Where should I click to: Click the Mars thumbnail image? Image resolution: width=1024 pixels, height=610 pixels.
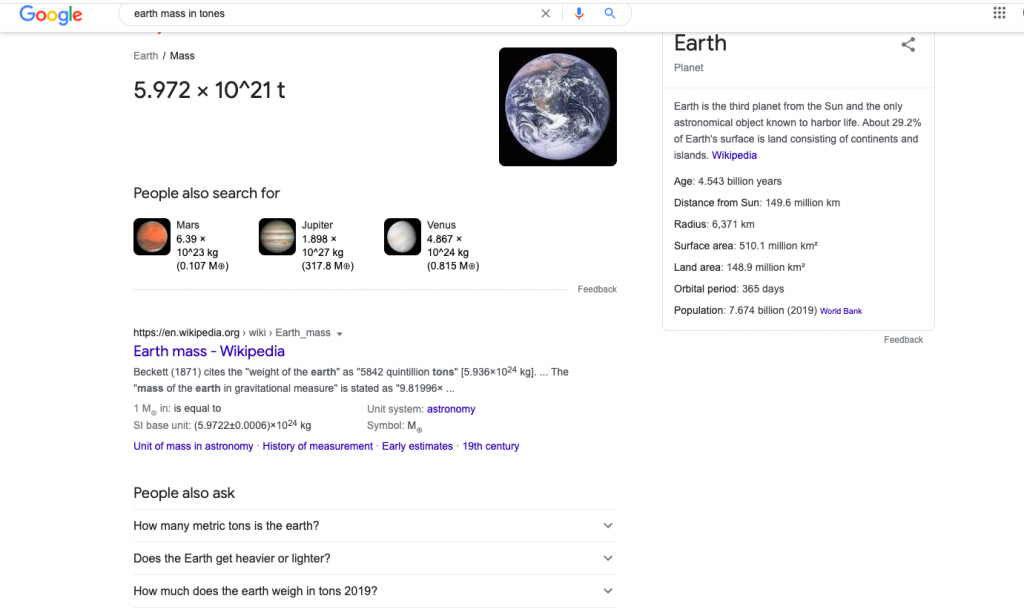pyautogui.click(x=151, y=237)
